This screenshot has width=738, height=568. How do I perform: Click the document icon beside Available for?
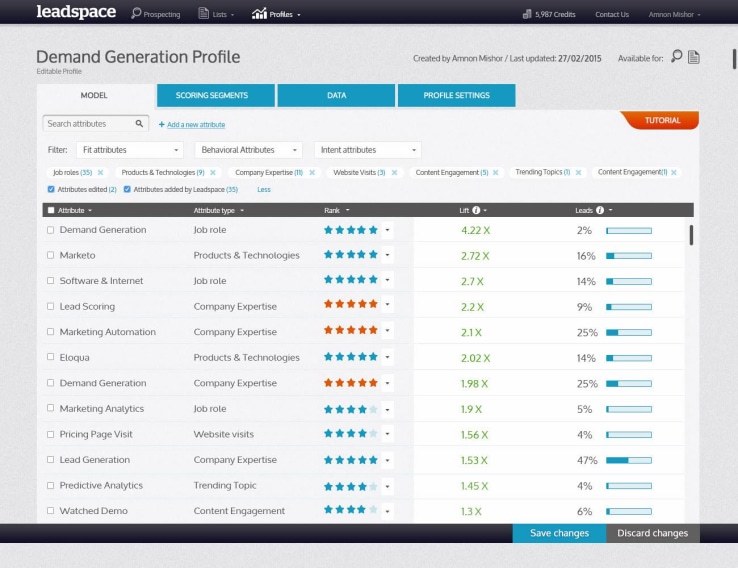click(694, 57)
